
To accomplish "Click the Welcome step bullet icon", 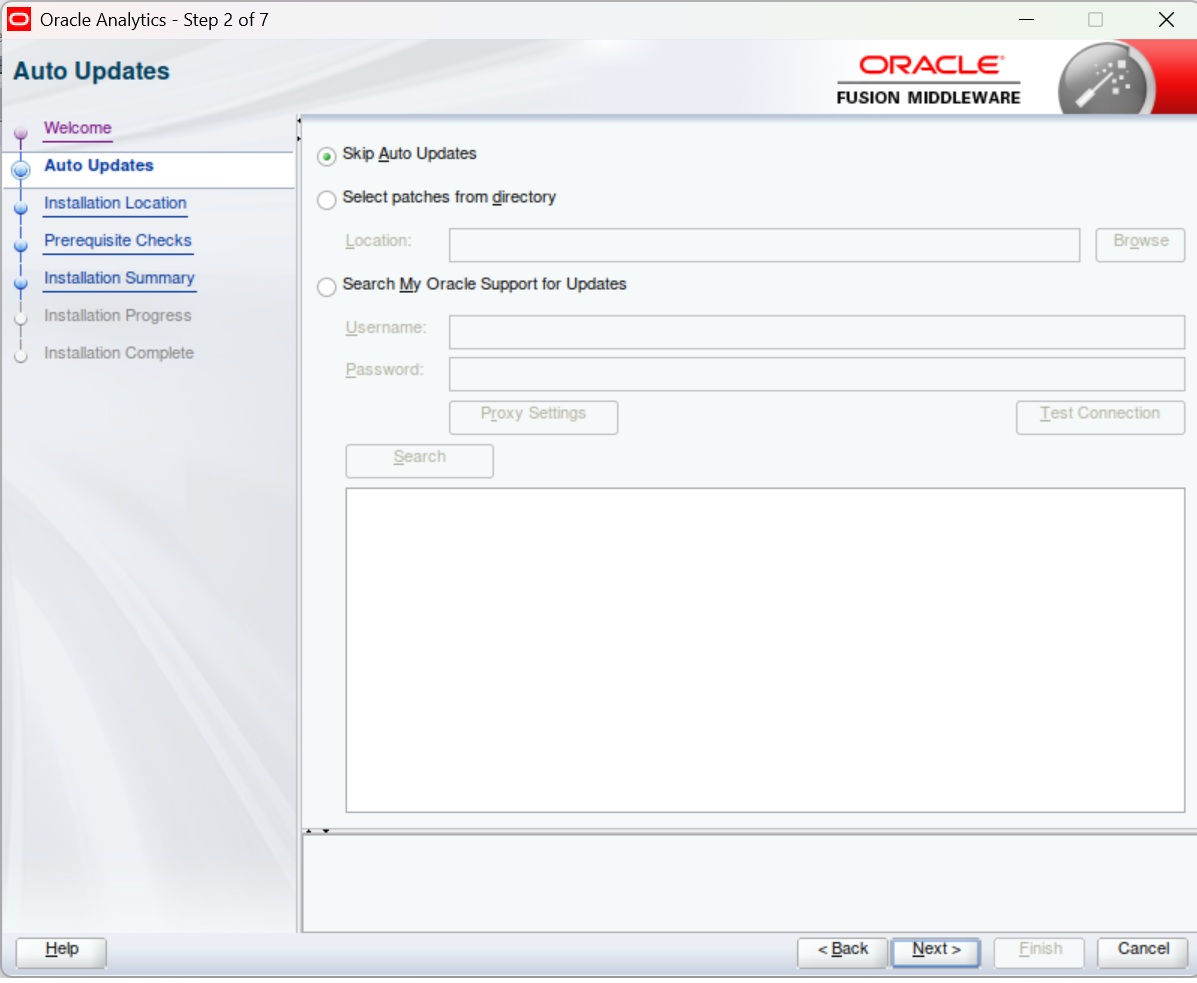I will click(21, 134).
